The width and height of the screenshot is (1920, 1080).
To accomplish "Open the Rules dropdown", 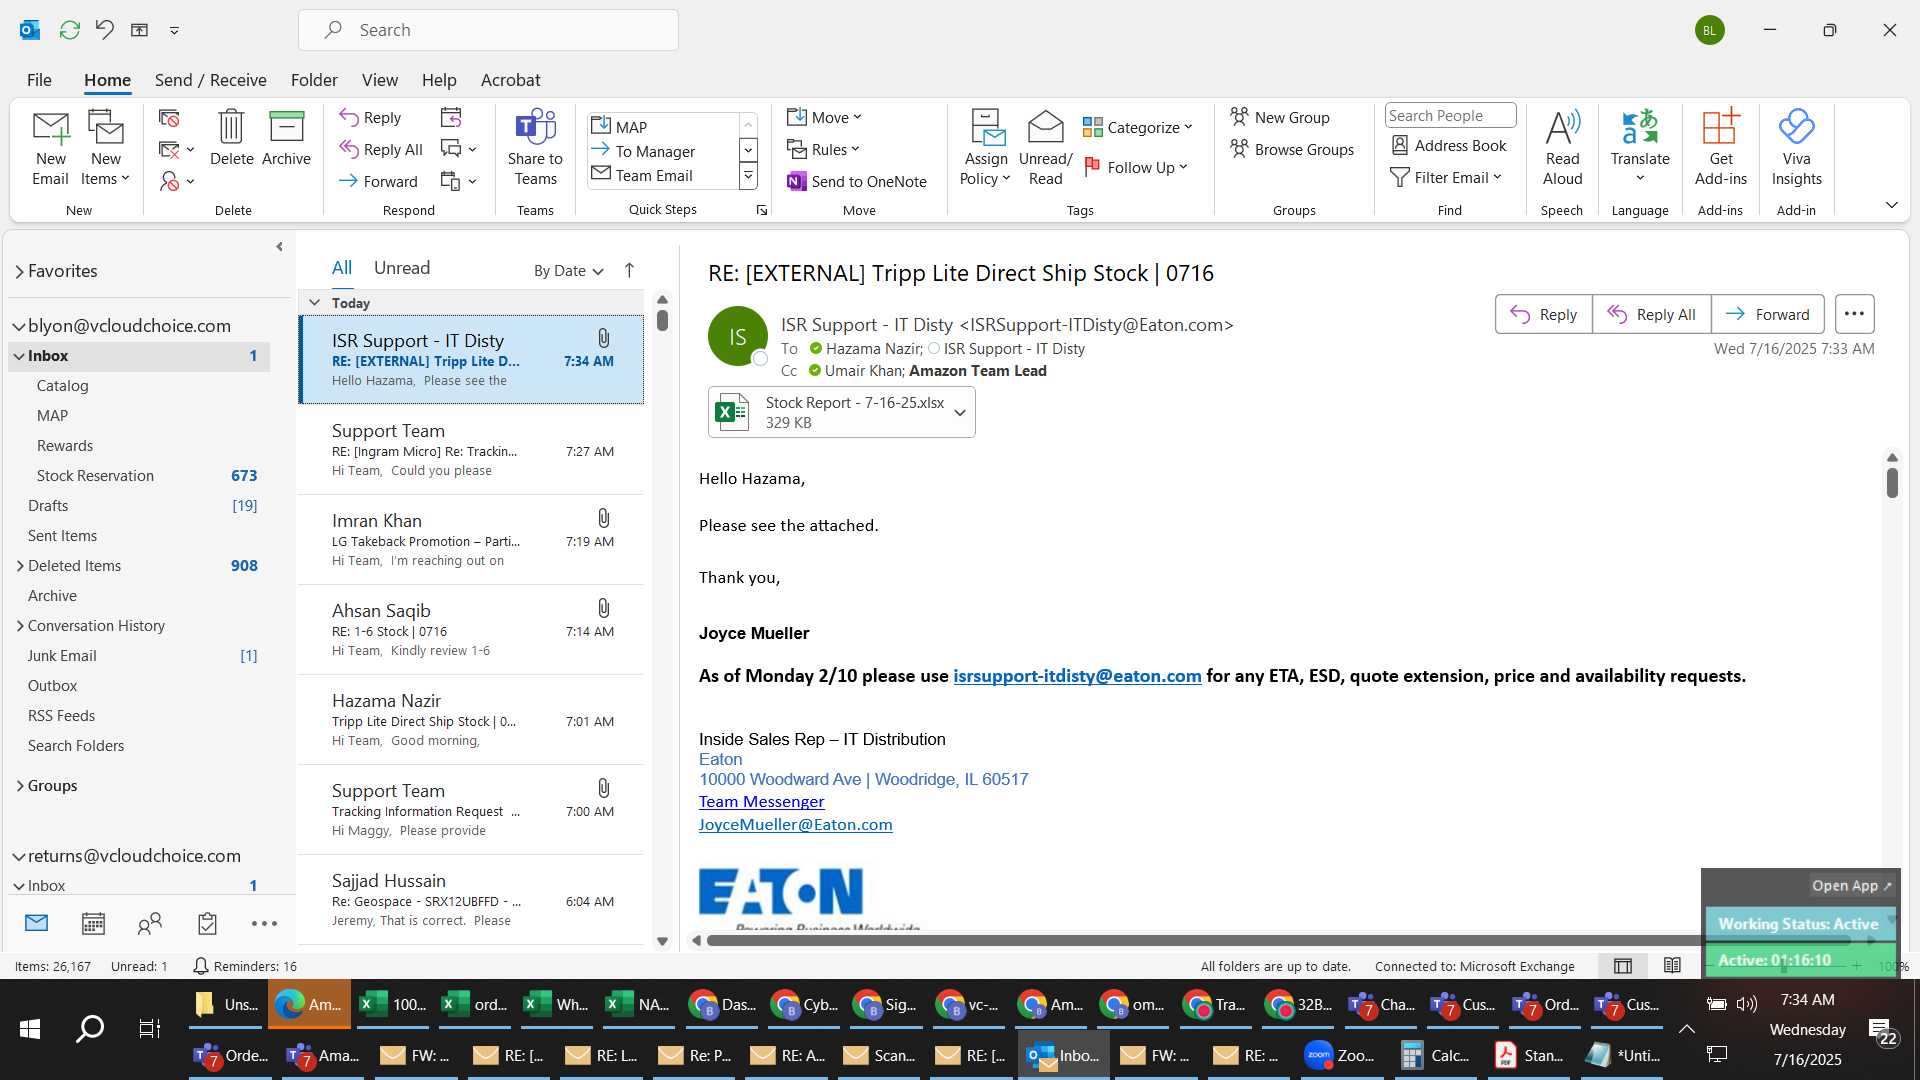I will (824, 149).
